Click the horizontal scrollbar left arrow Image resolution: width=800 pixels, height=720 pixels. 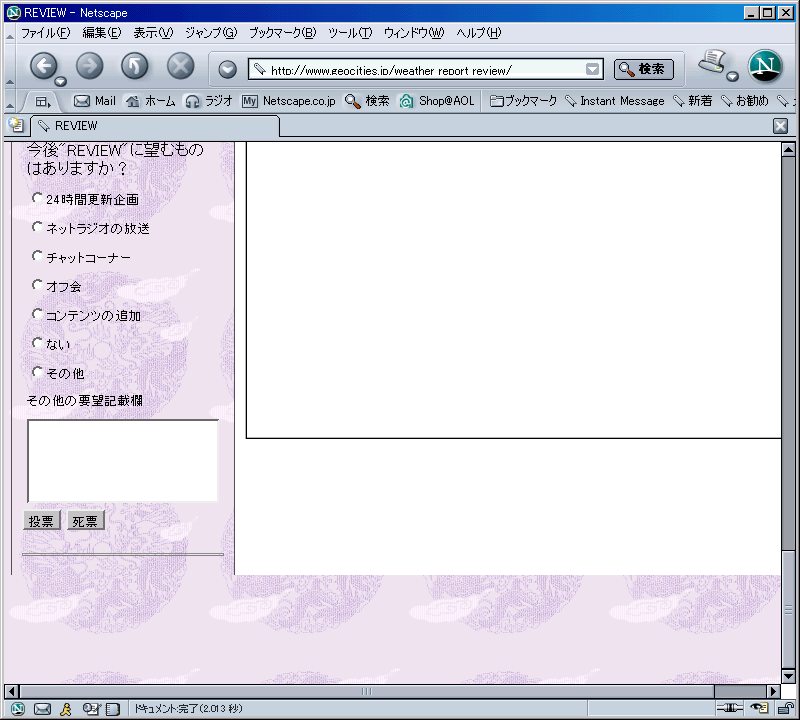point(12,691)
